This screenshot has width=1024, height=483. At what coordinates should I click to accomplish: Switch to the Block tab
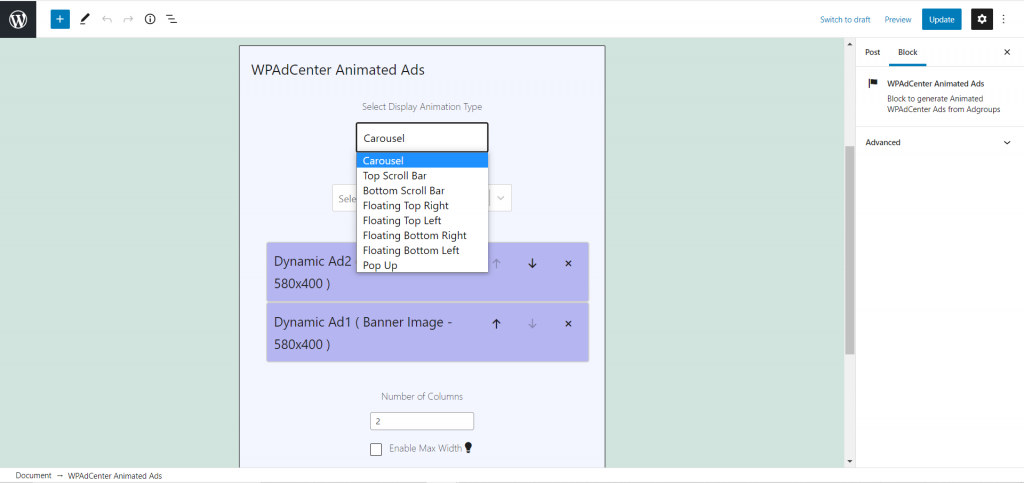[908, 52]
